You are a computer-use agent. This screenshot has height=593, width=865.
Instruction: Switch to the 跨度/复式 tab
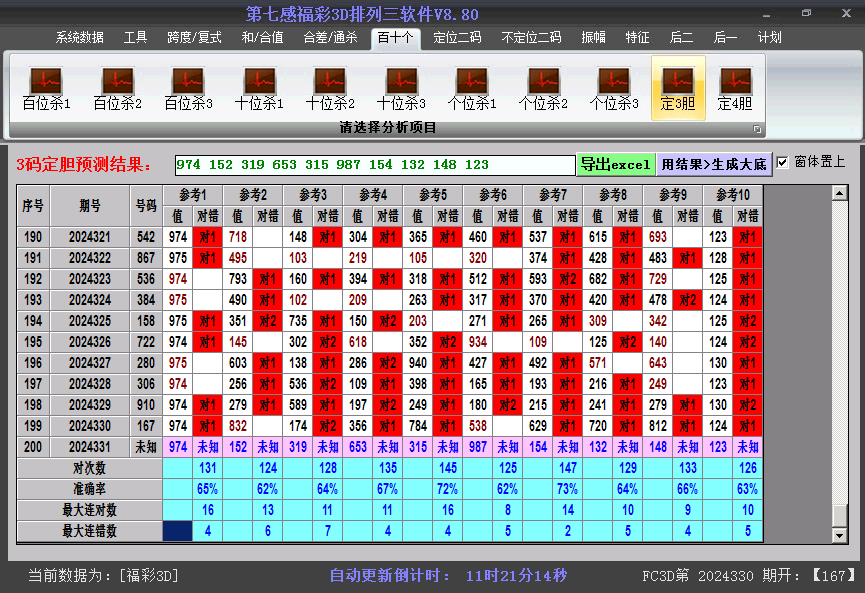[x=194, y=38]
